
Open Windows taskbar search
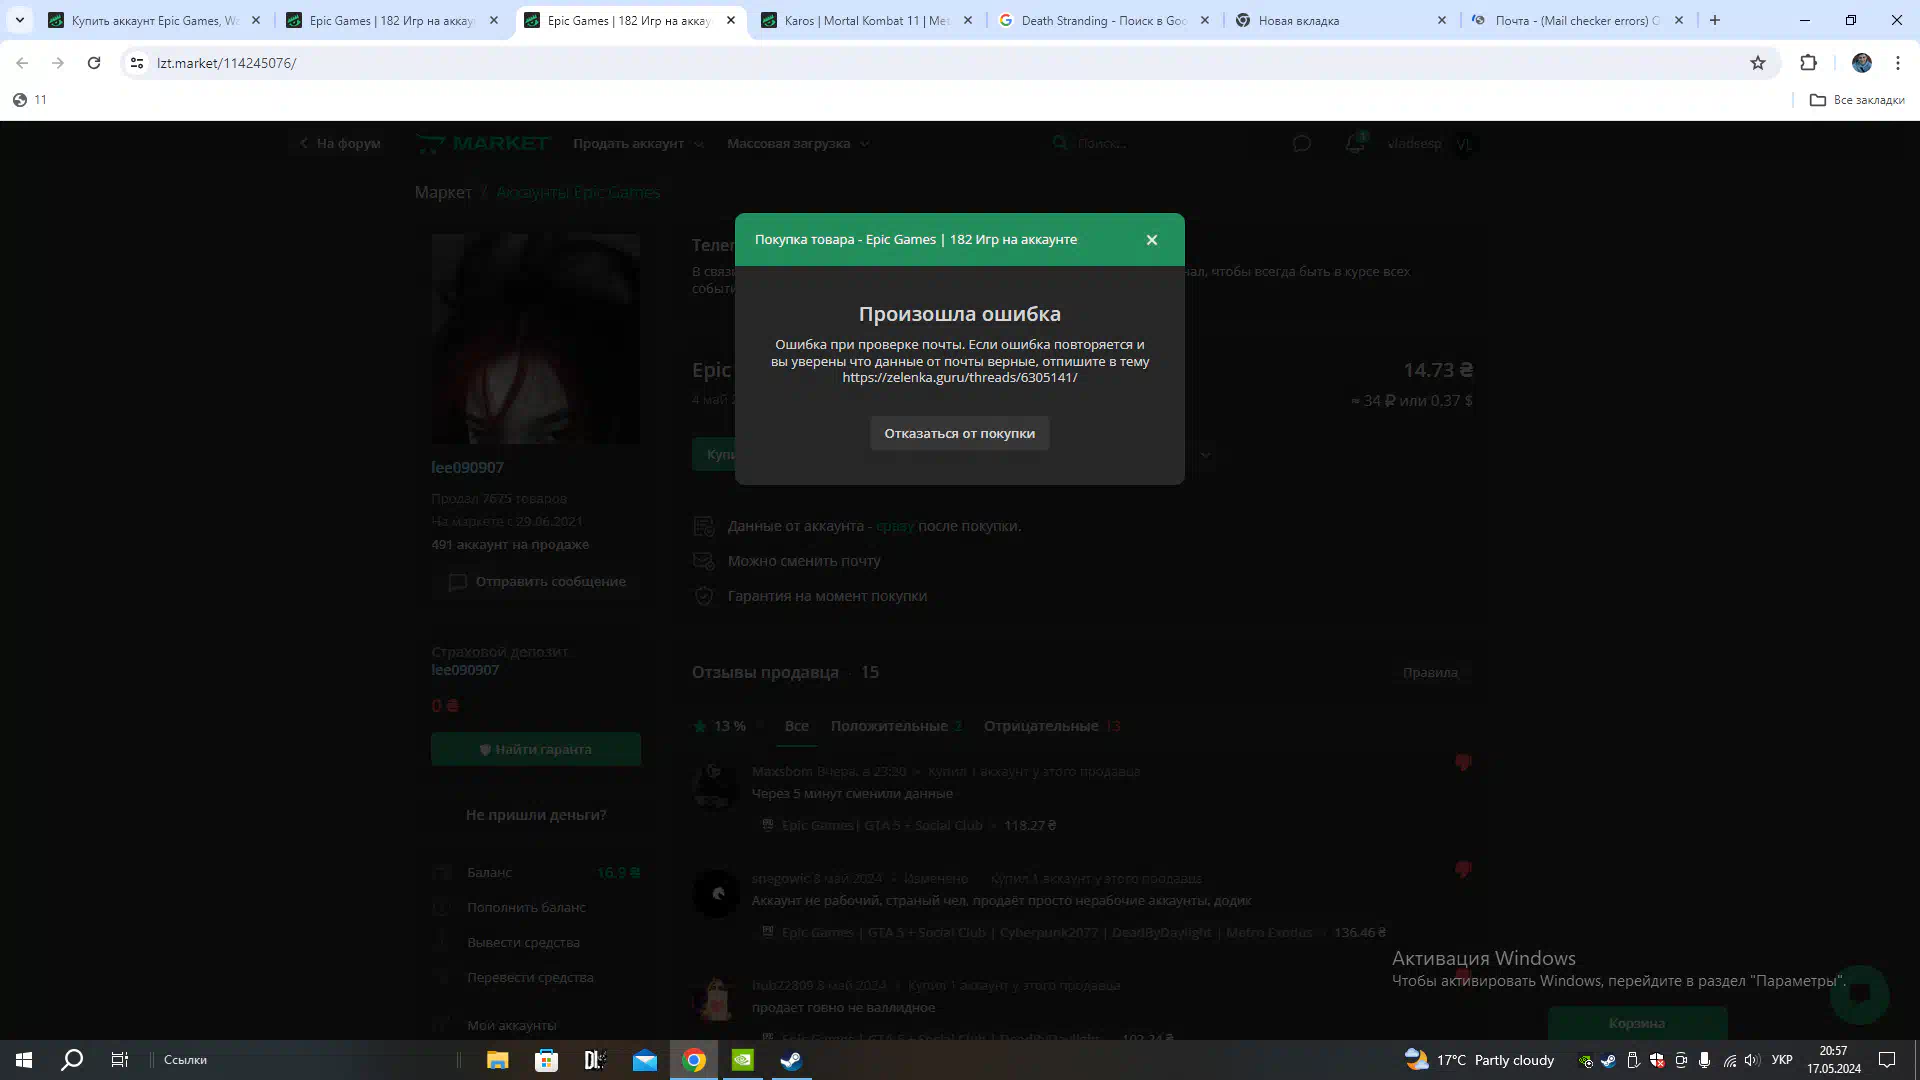[72, 1060]
